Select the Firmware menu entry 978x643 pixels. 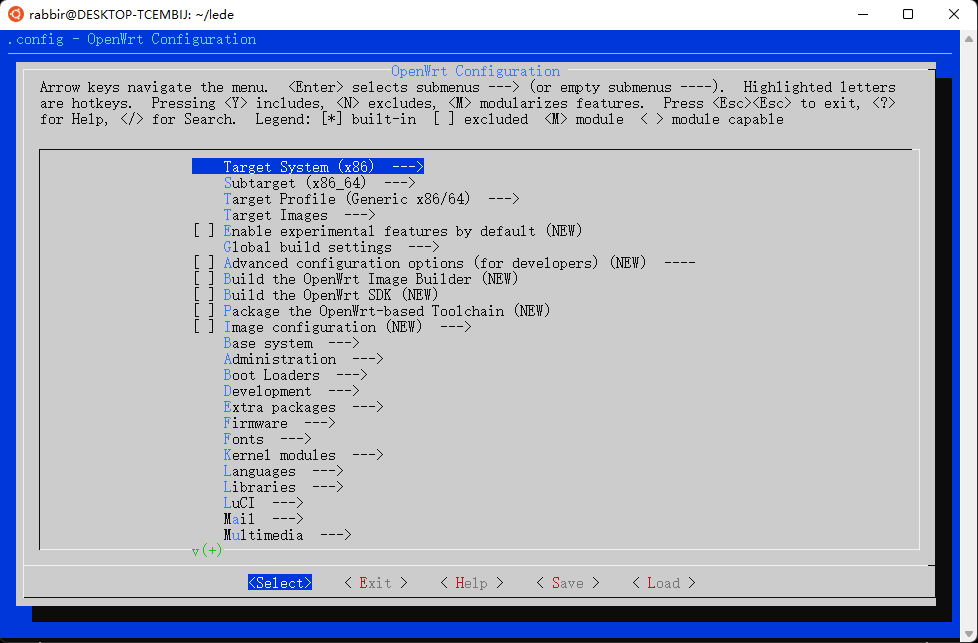[279, 423]
